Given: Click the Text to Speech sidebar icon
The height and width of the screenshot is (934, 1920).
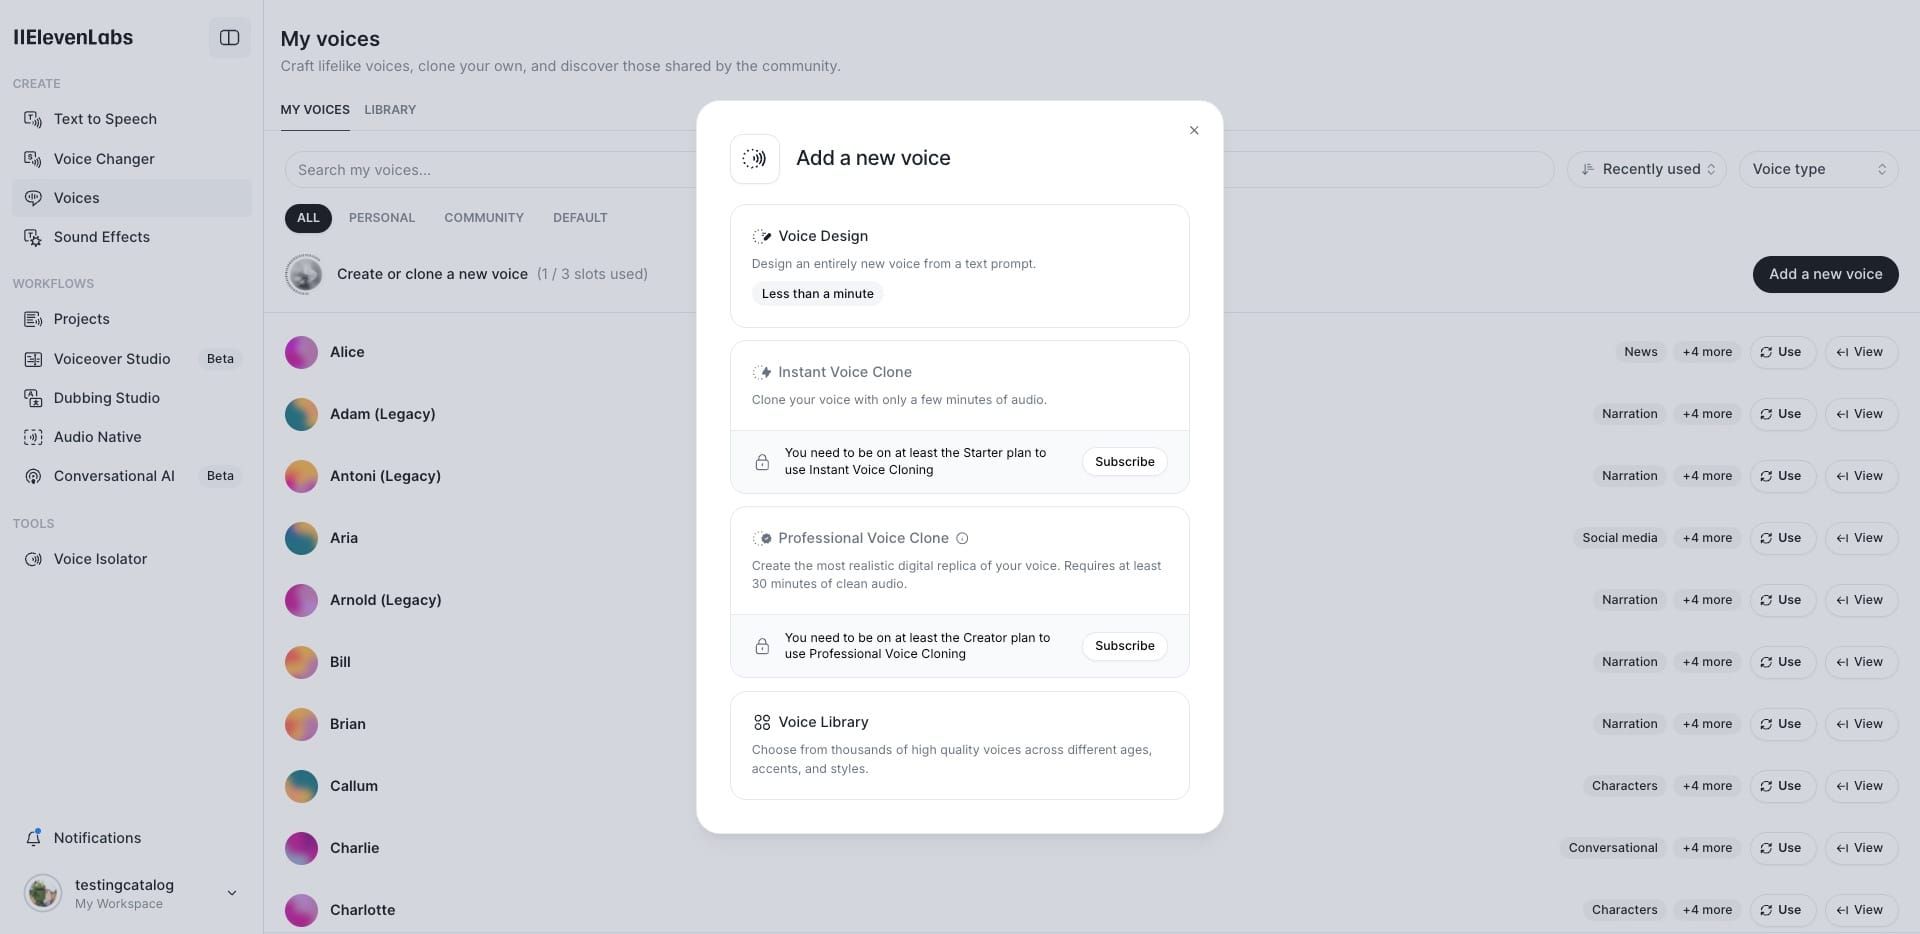Looking at the screenshot, I should 33,119.
